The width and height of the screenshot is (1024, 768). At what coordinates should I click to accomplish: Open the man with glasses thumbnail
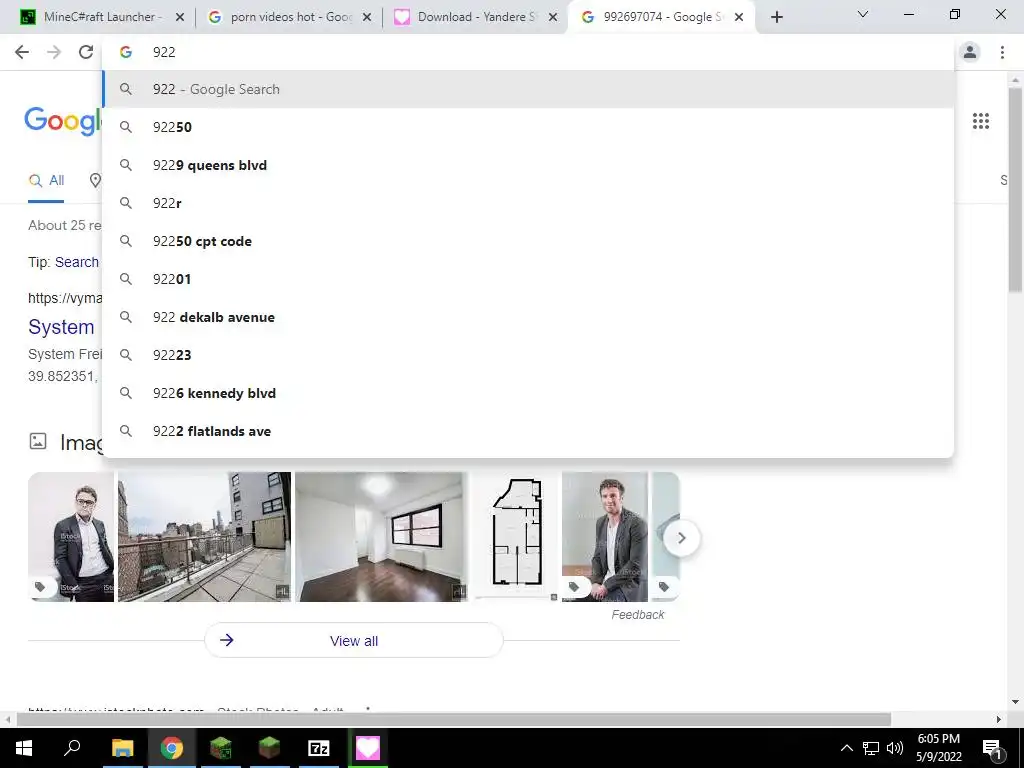(x=71, y=536)
